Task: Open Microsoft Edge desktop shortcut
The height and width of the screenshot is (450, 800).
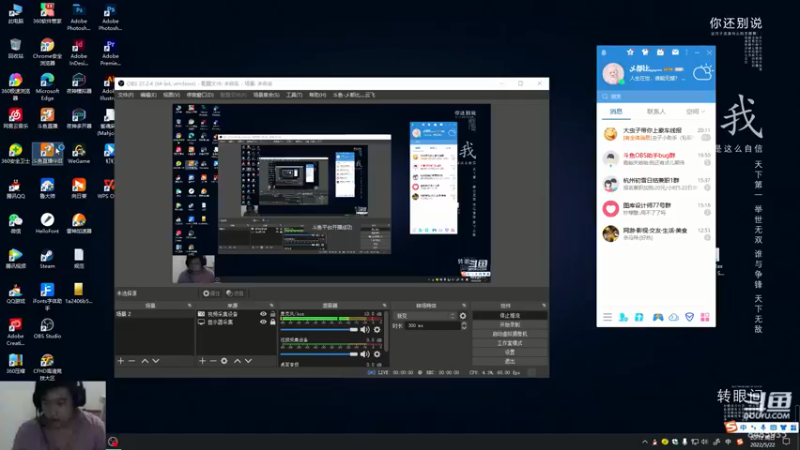Action: pyautogui.click(x=47, y=86)
